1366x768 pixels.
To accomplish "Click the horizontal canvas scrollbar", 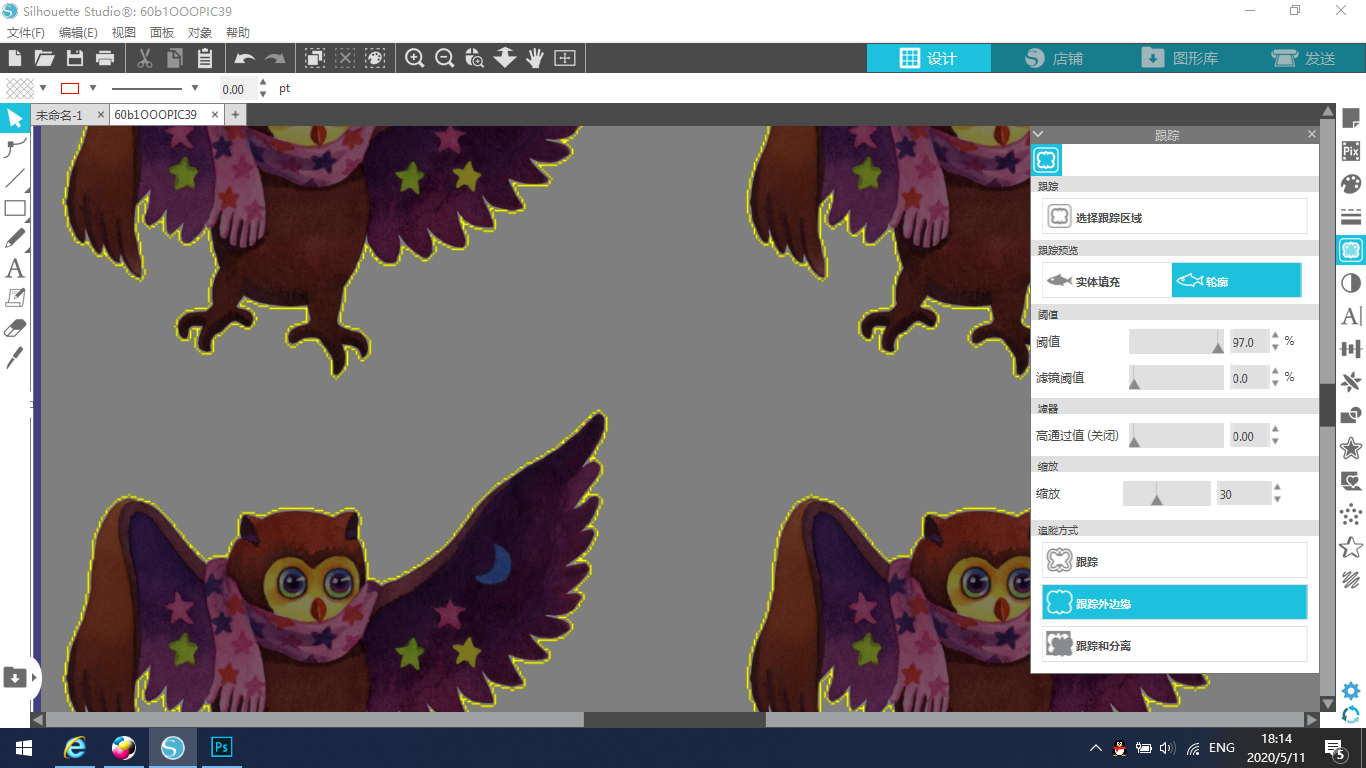I will [674, 719].
